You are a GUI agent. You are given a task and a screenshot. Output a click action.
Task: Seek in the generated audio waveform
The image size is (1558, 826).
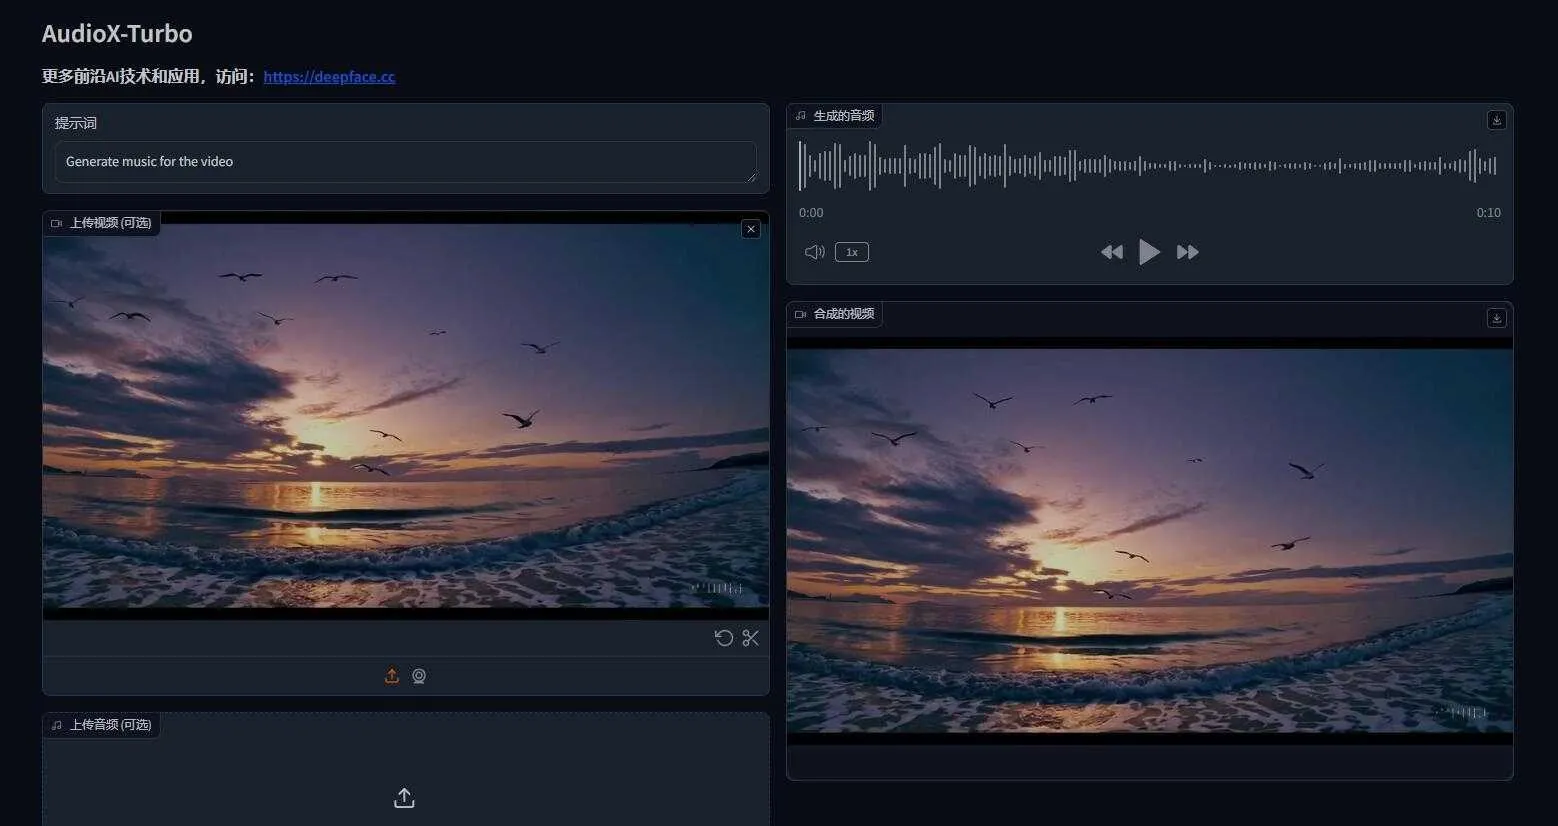[x=1148, y=166]
